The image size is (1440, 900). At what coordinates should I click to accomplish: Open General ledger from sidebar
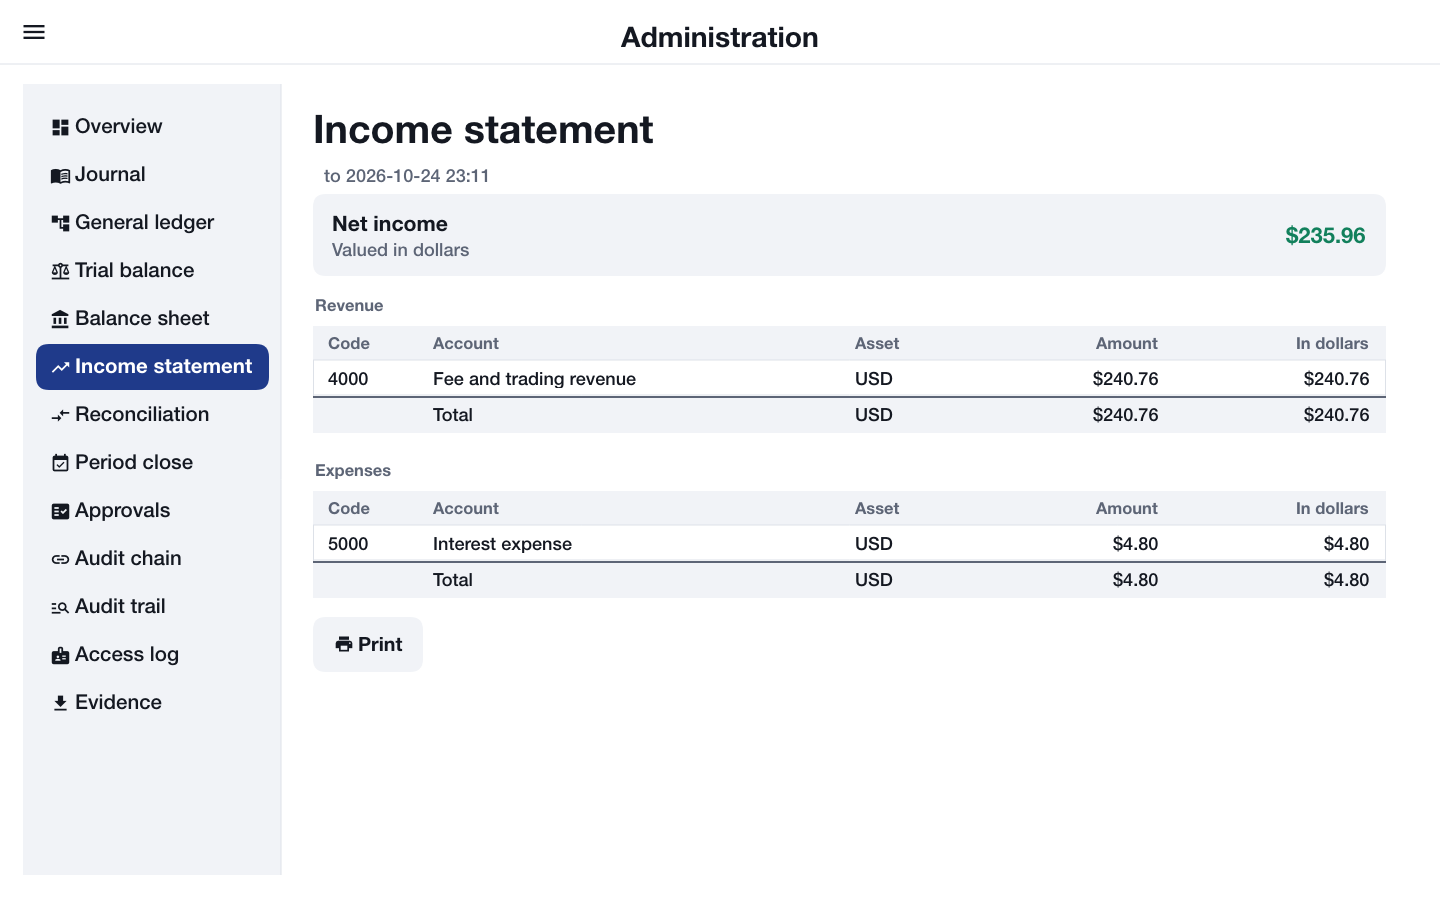[x=152, y=223]
